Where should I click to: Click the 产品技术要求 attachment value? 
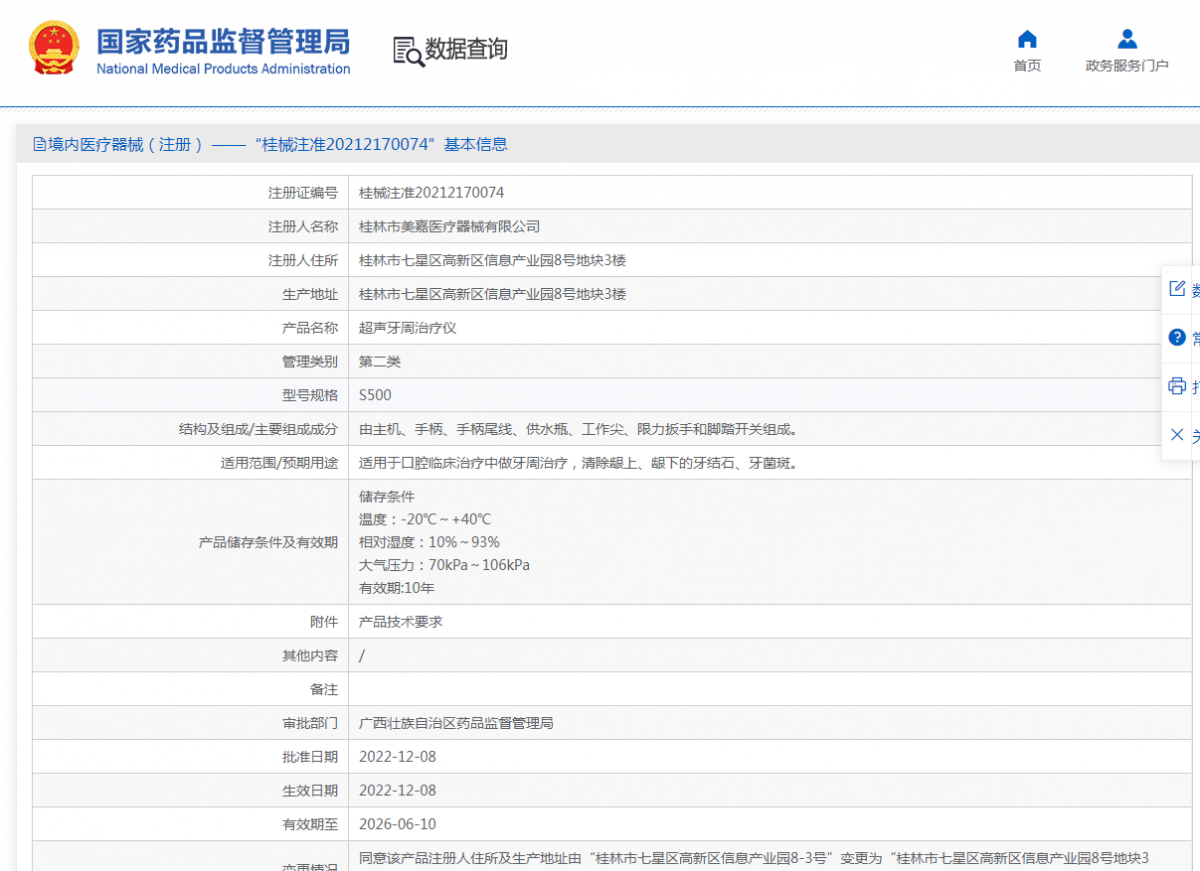click(x=400, y=621)
